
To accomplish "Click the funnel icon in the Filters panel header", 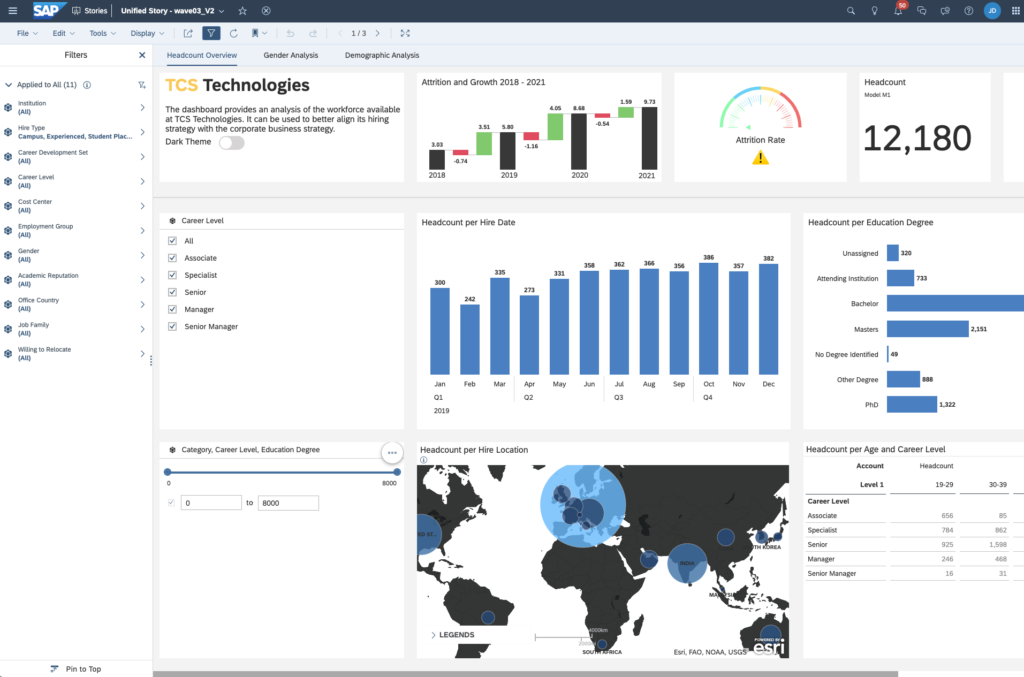I will (x=142, y=85).
